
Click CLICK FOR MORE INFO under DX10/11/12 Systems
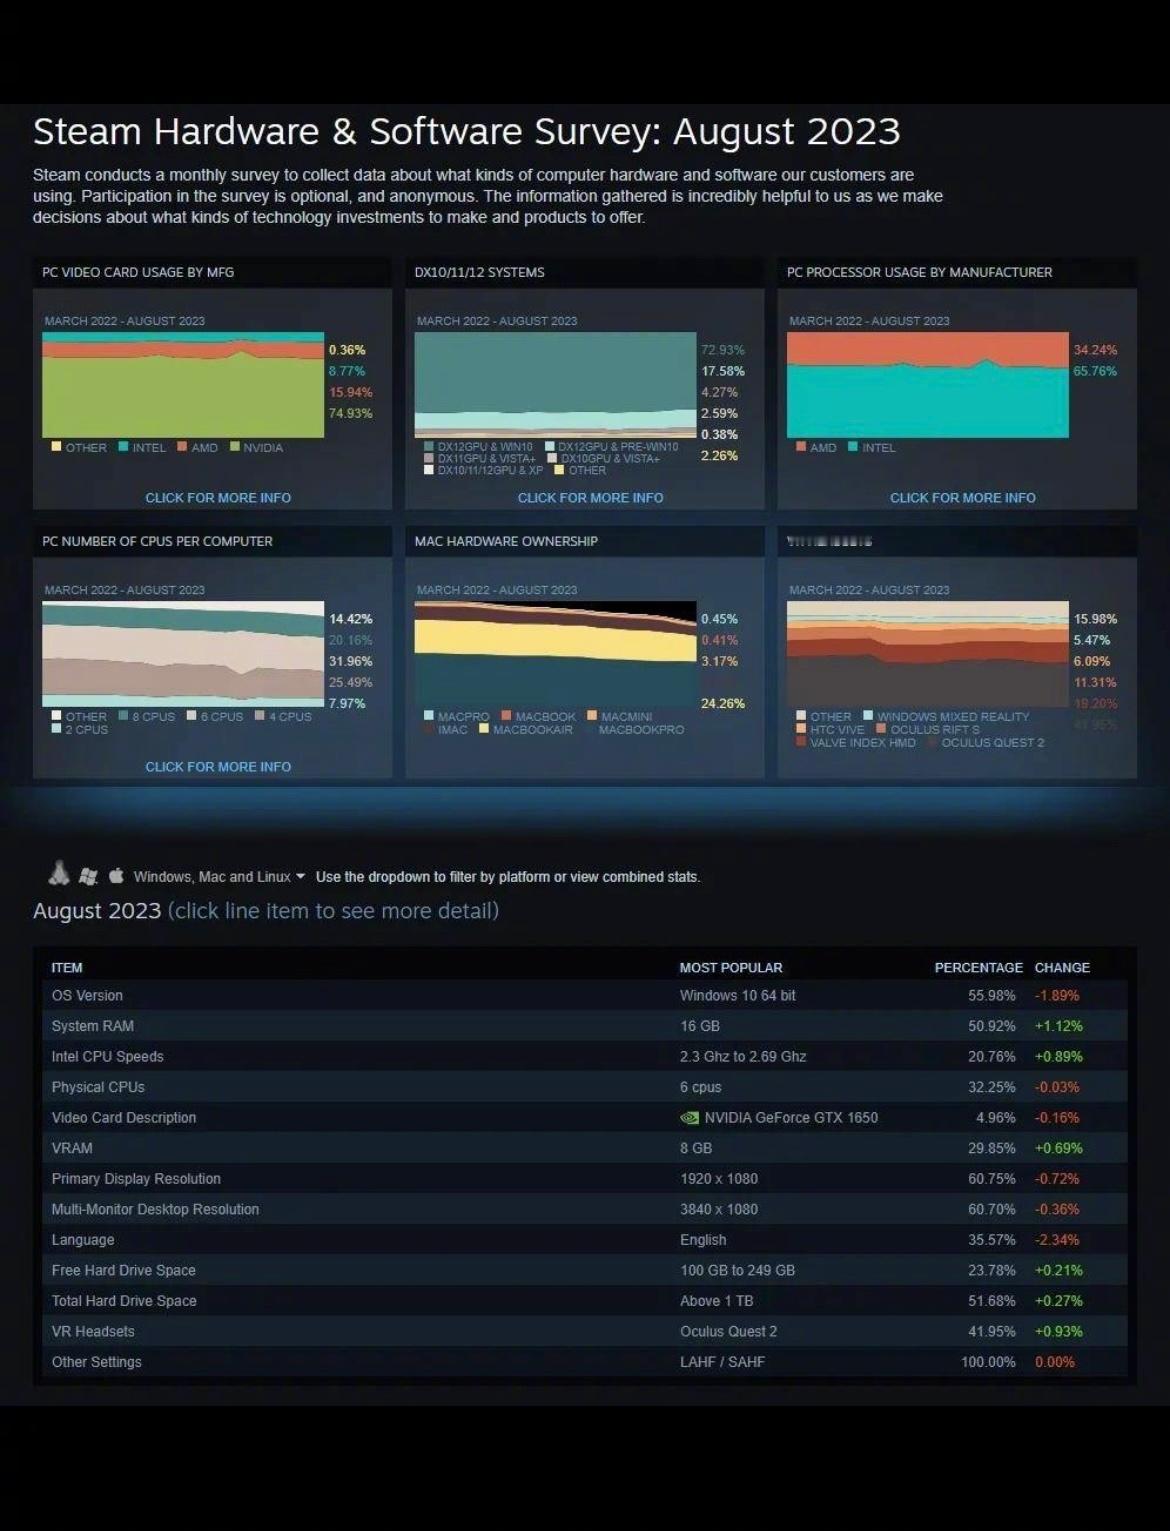(590, 498)
